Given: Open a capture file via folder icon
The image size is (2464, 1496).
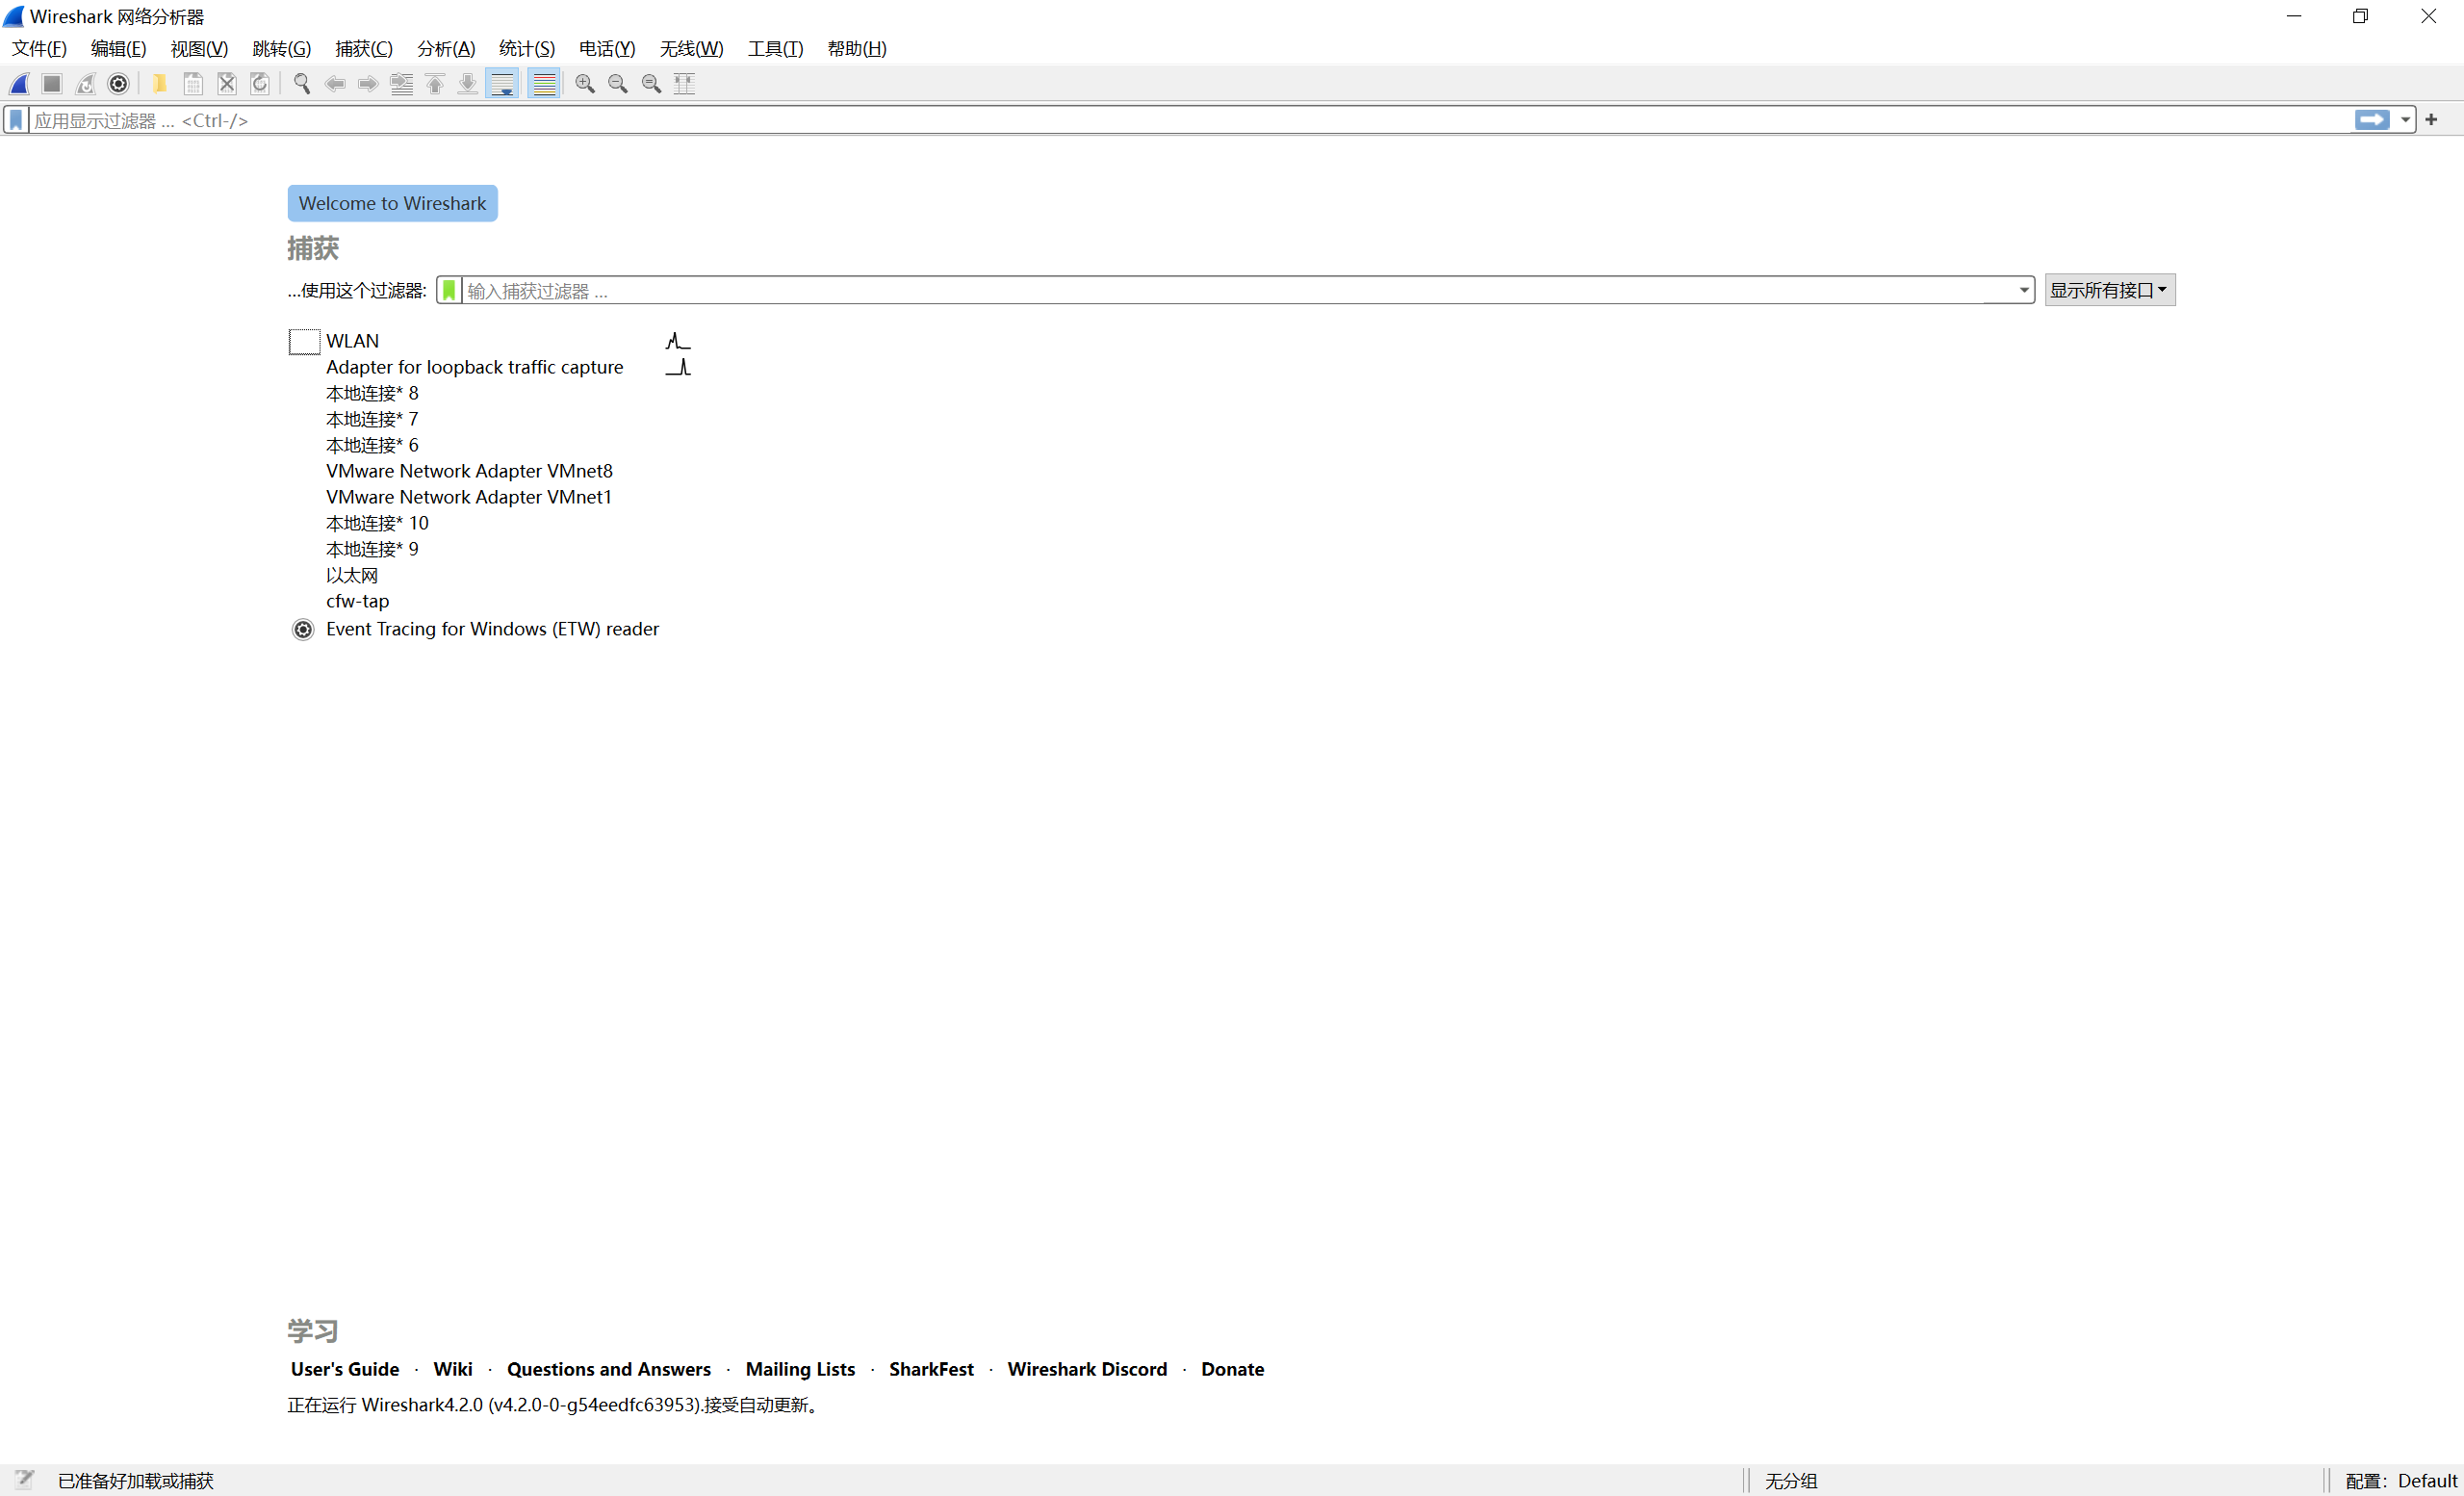Looking at the screenshot, I should click(159, 84).
